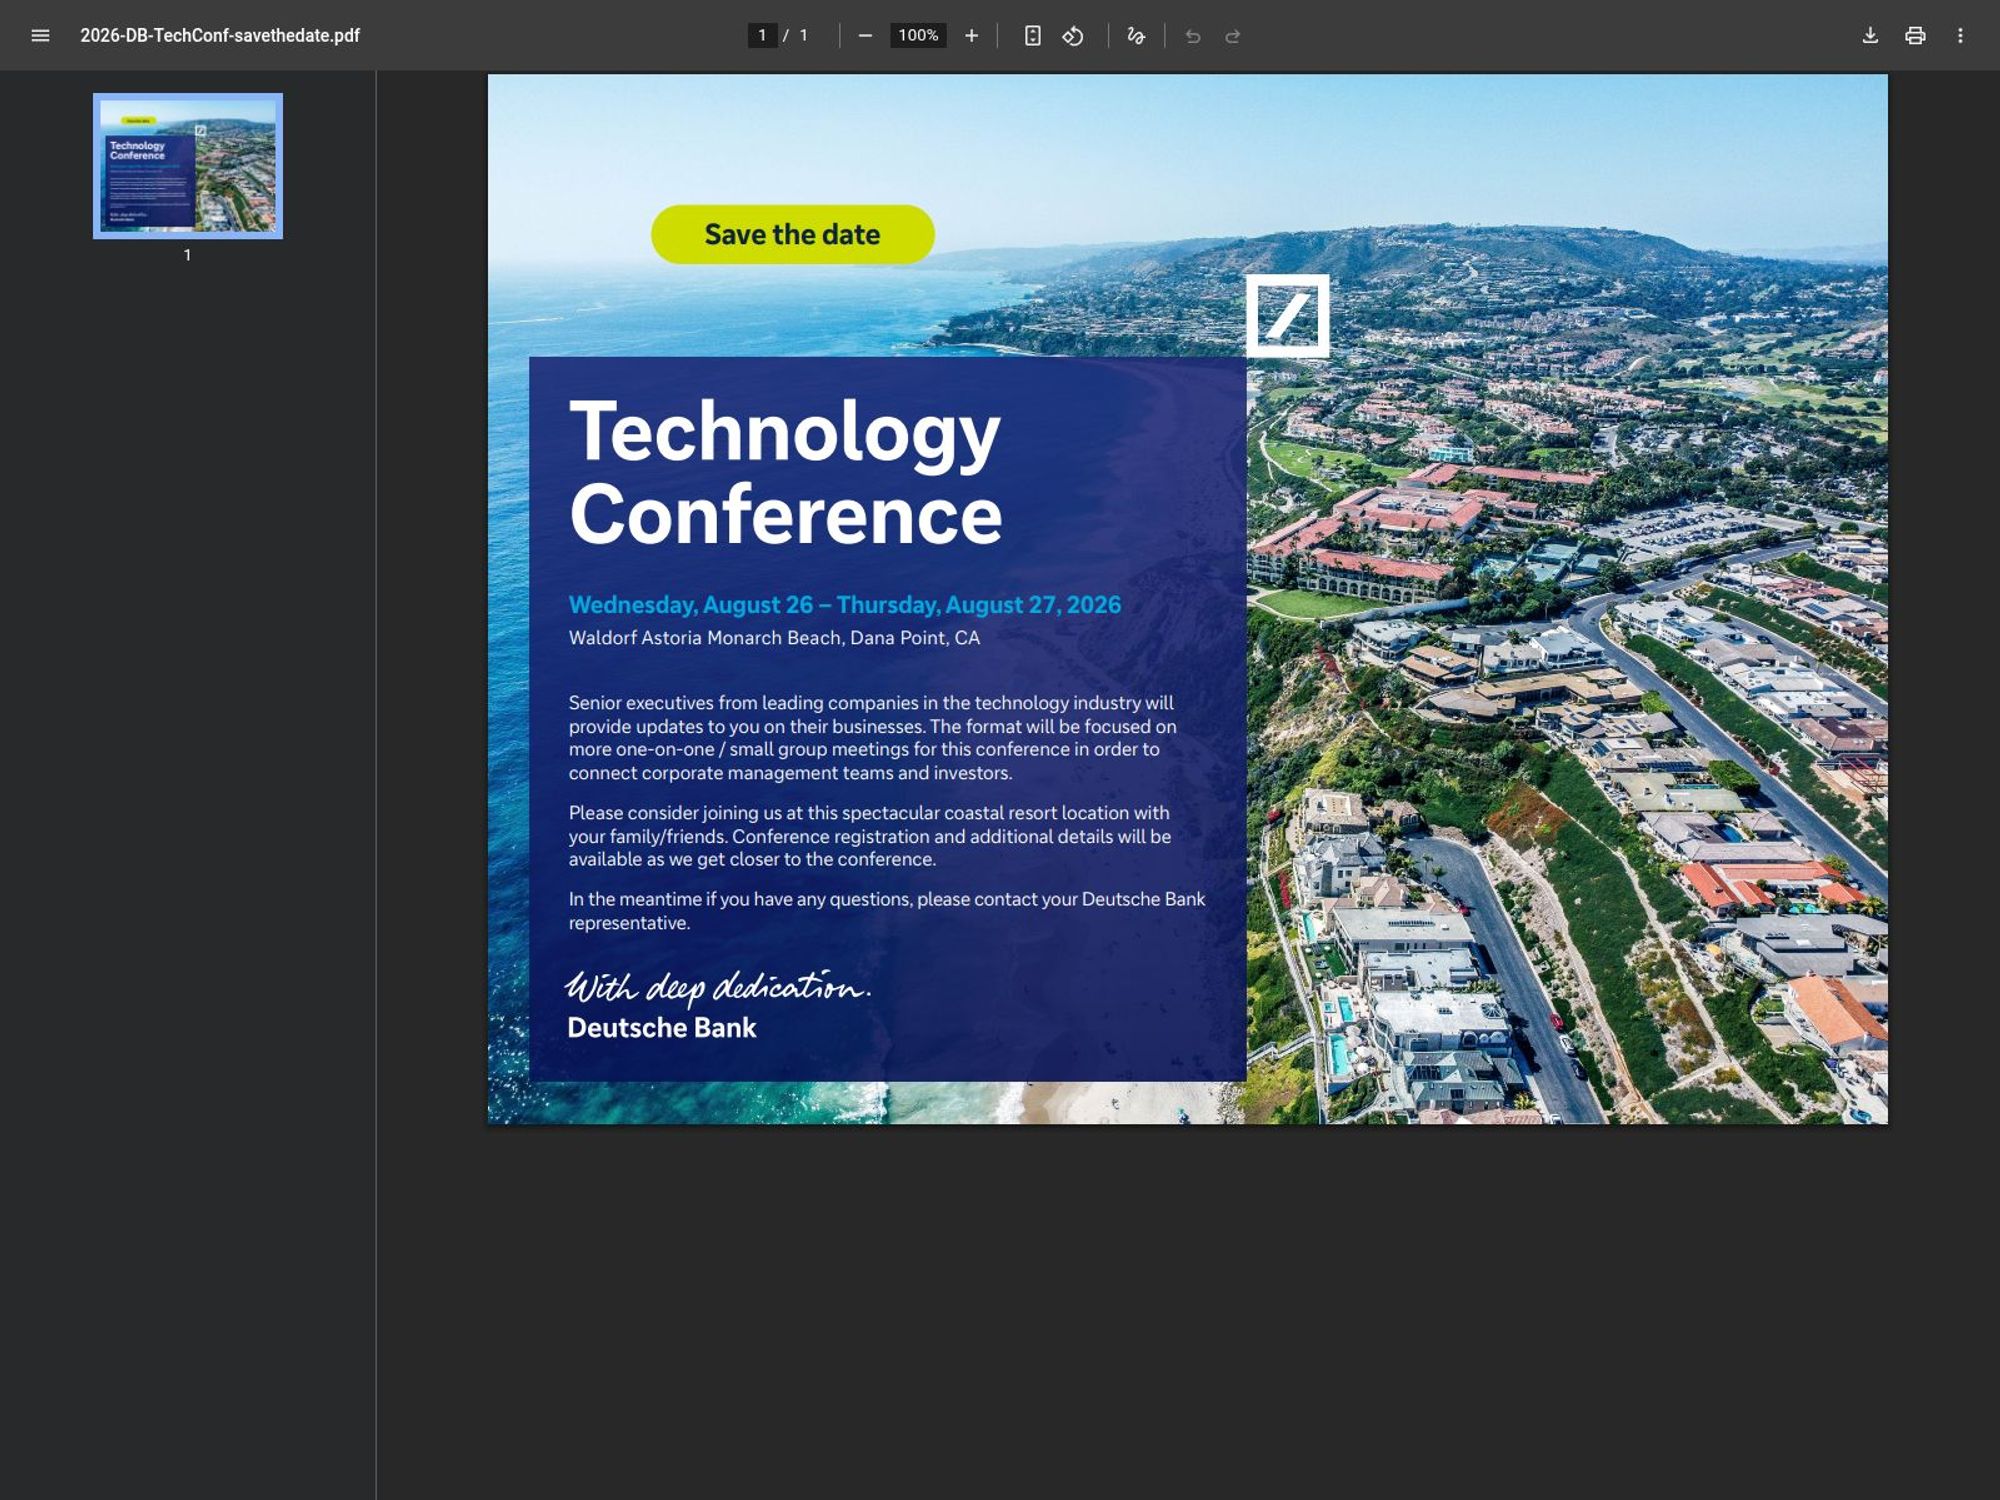Screen dimensions: 2000x1500
Task: Click the 2026-DB-TechConf-savethedate.pdf title
Action: coord(220,35)
